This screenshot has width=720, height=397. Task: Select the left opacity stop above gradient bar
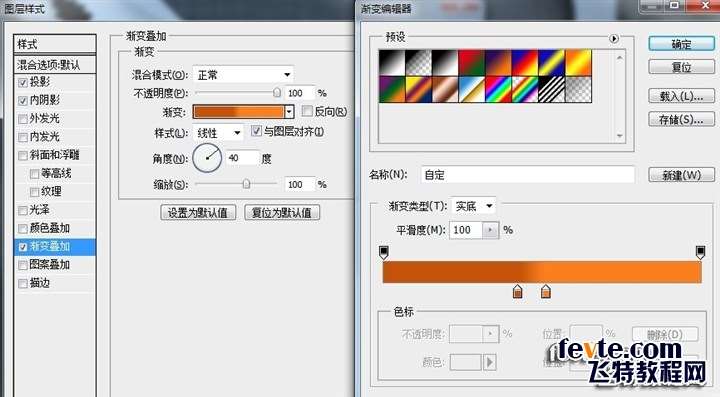(x=384, y=252)
